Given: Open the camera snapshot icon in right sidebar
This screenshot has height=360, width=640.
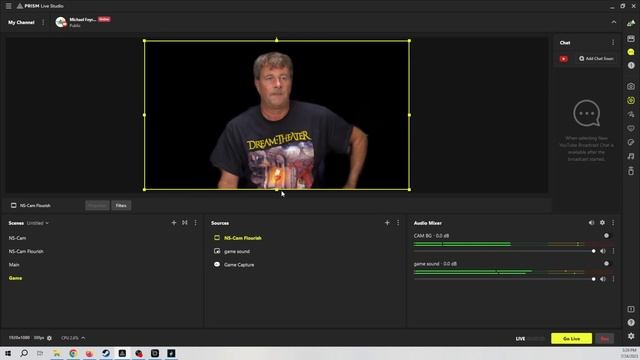Looking at the screenshot, I should [631, 87].
